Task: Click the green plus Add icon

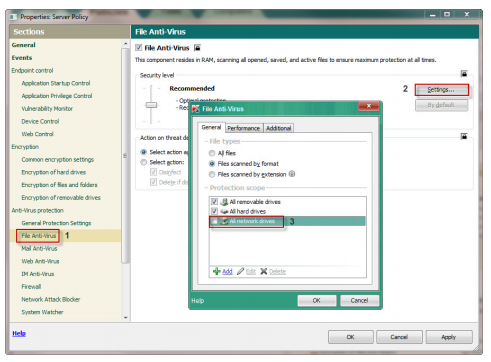Action: pos(217,271)
